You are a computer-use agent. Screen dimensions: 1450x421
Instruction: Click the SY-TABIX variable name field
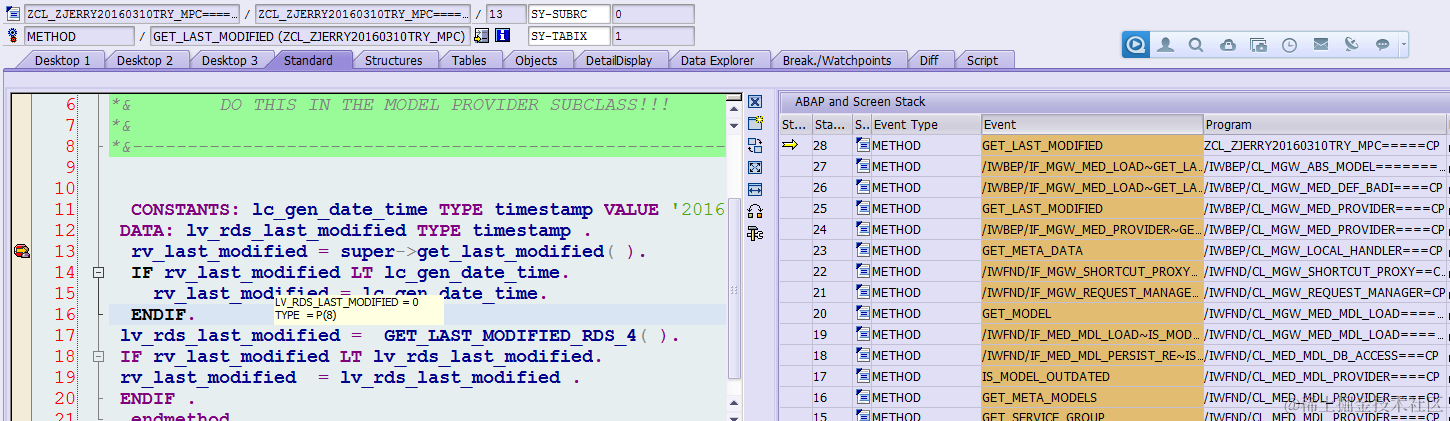[x=568, y=36]
